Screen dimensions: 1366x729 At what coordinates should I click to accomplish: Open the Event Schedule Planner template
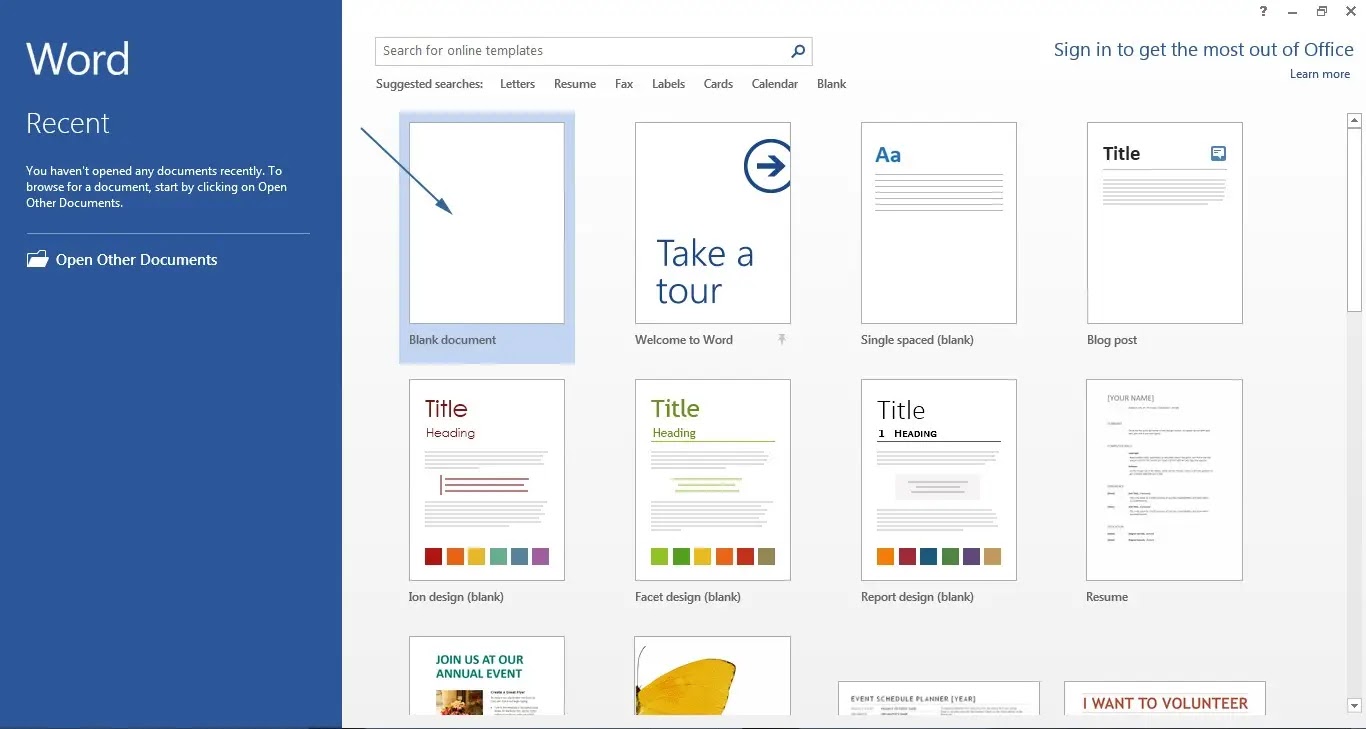939,698
